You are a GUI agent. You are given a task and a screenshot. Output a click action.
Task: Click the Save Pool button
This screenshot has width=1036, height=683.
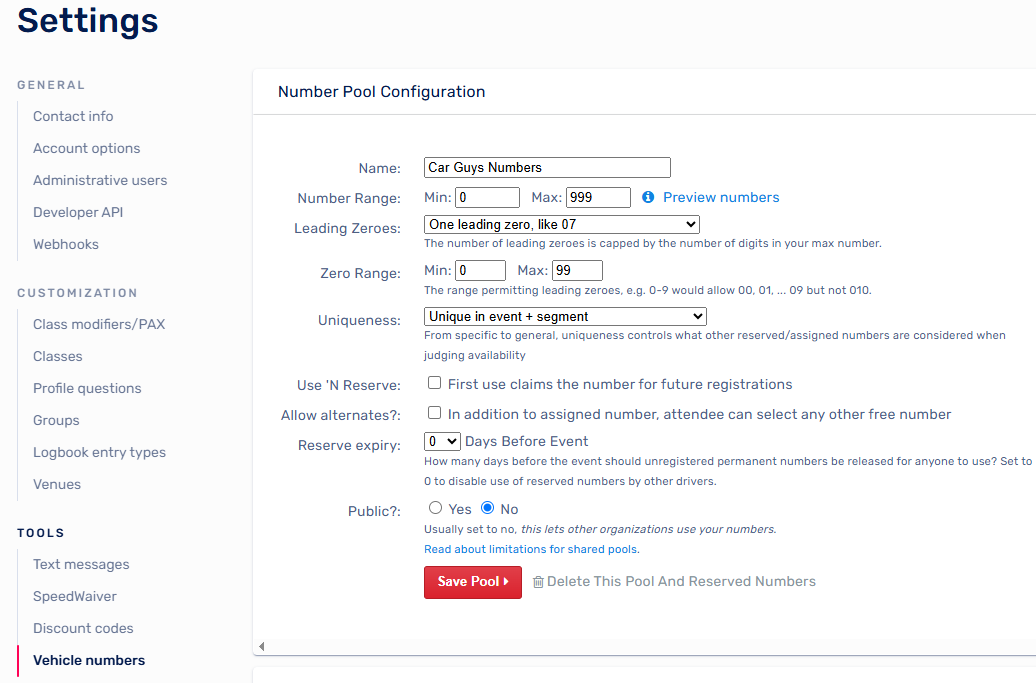point(473,582)
